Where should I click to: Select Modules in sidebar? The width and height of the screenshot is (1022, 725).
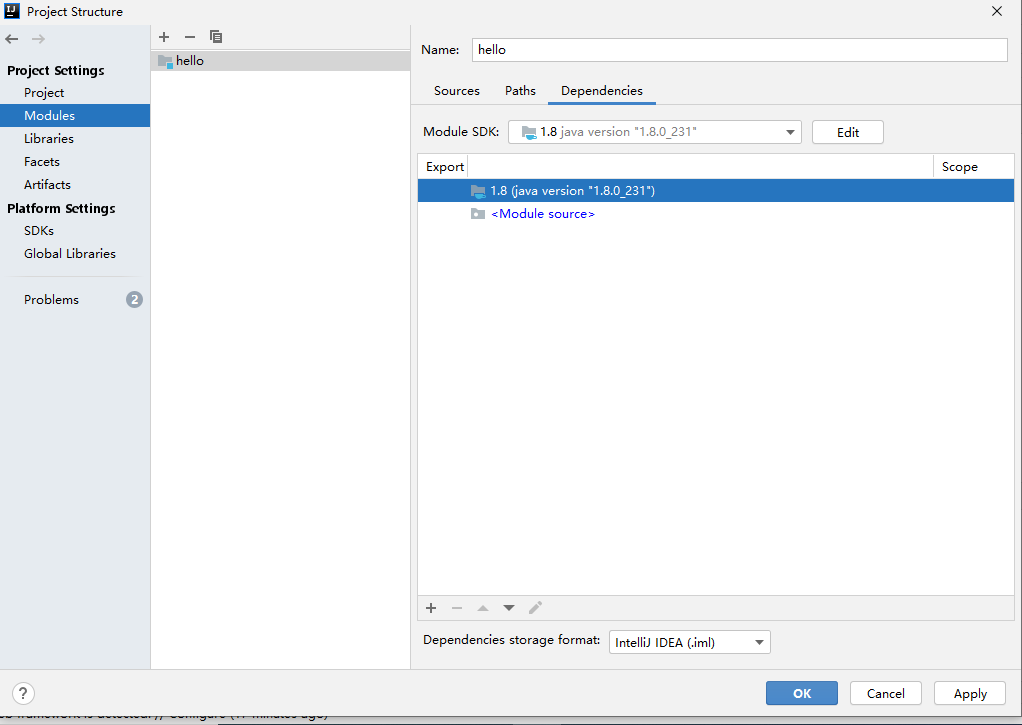tap(75, 115)
